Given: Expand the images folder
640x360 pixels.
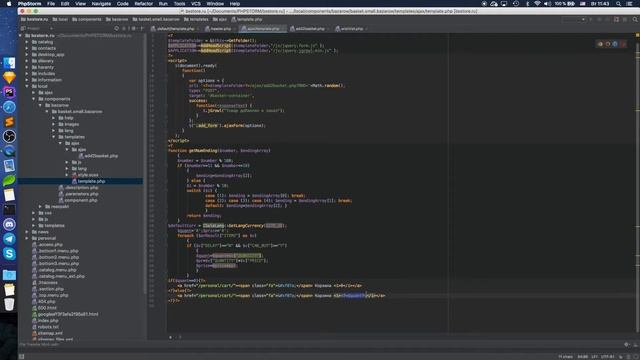Looking at the screenshot, I should pyautogui.click(x=54, y=124).
